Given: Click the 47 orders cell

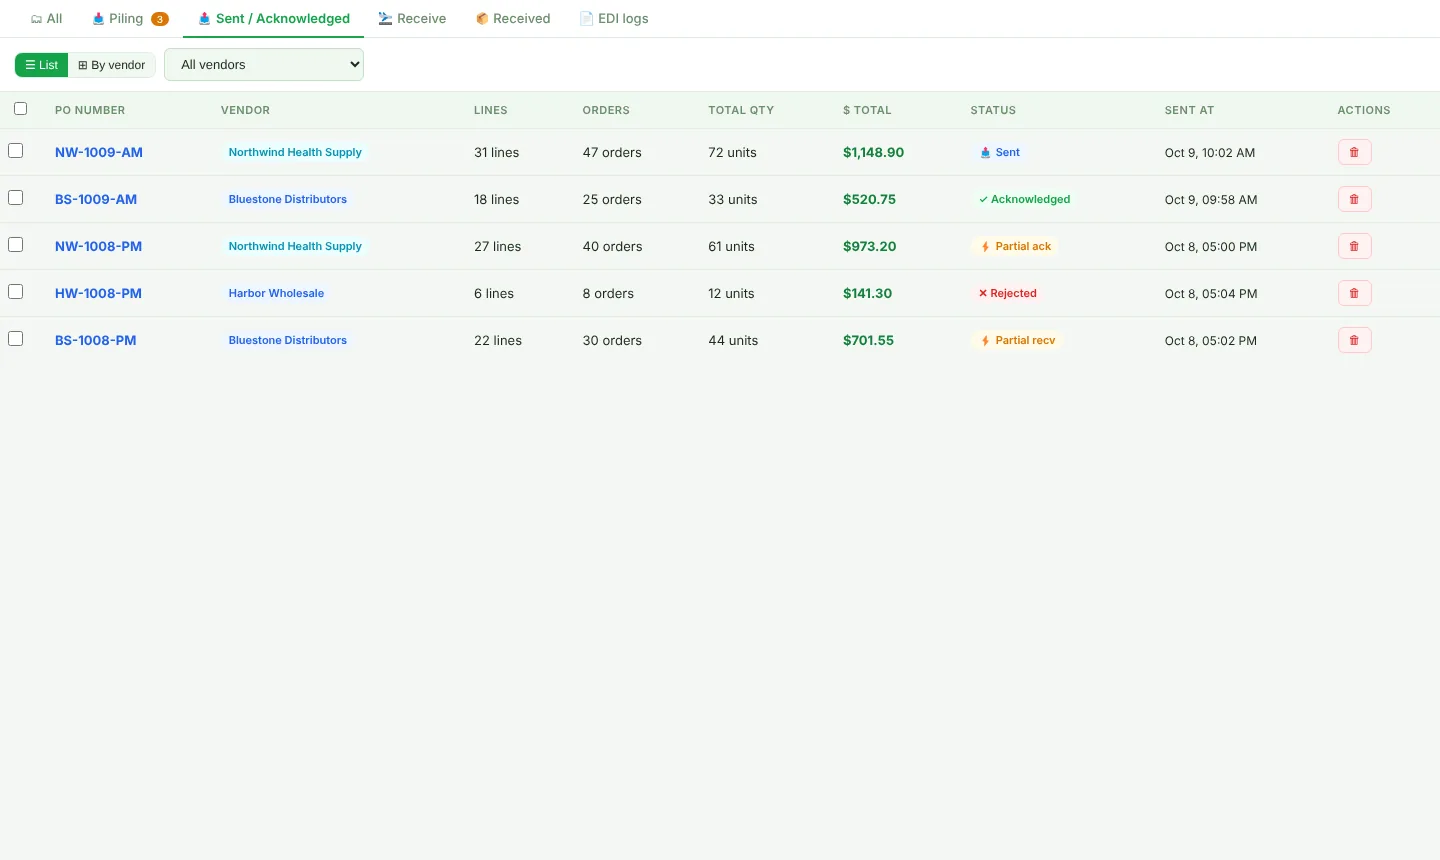Looking at the screenshot, I should [x=612, y=153].
